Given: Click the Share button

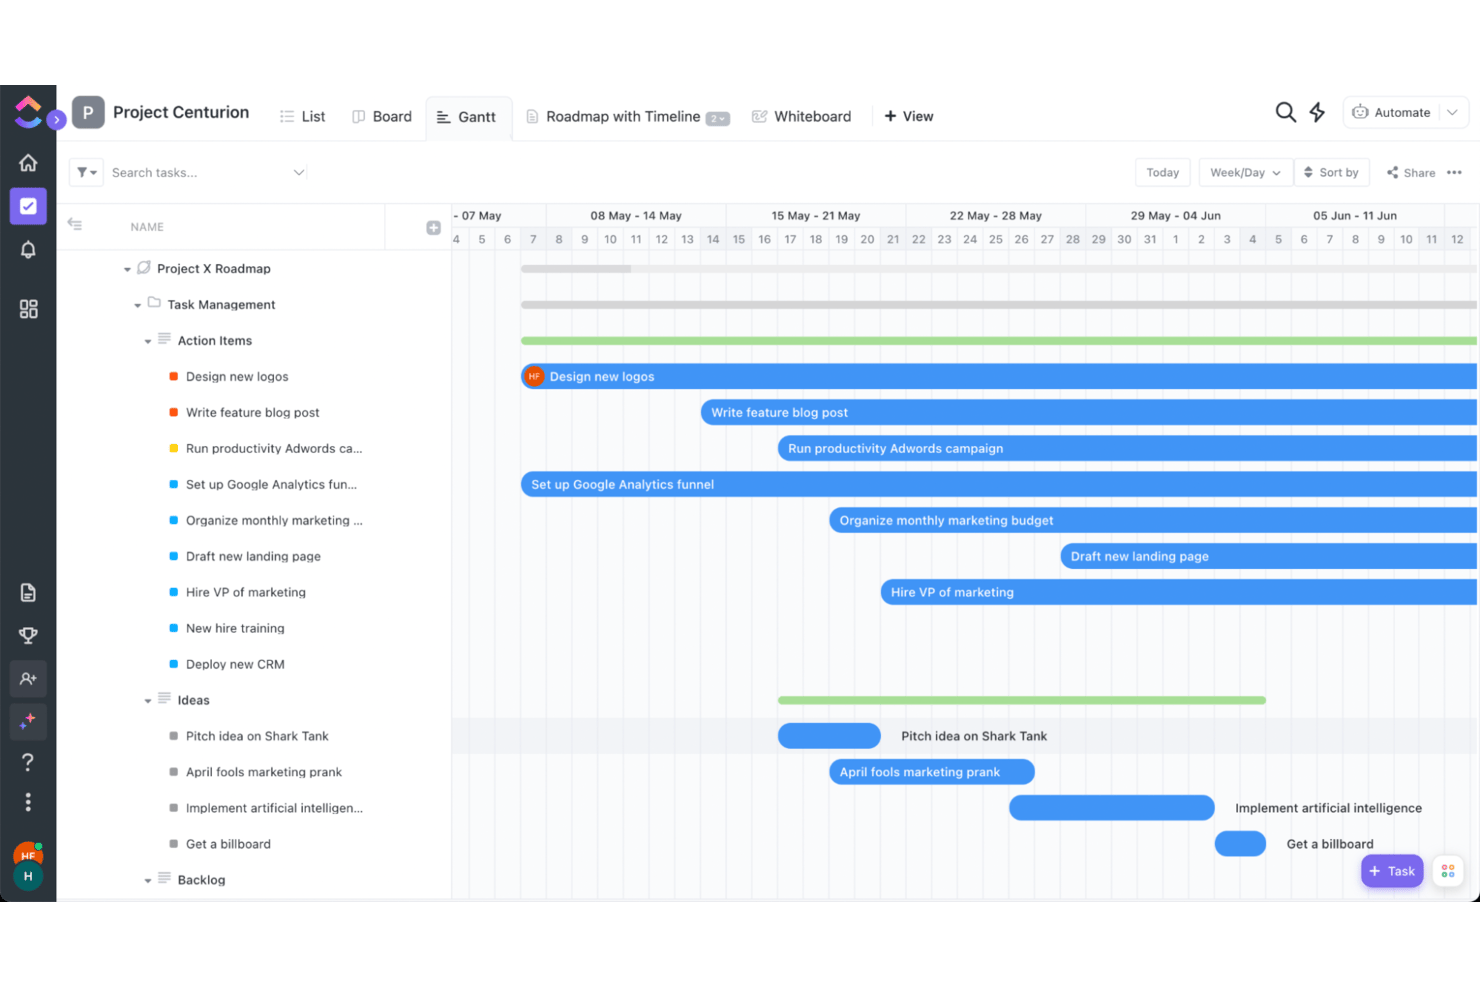Looking at the screenshot, I should click(1411, 173).
